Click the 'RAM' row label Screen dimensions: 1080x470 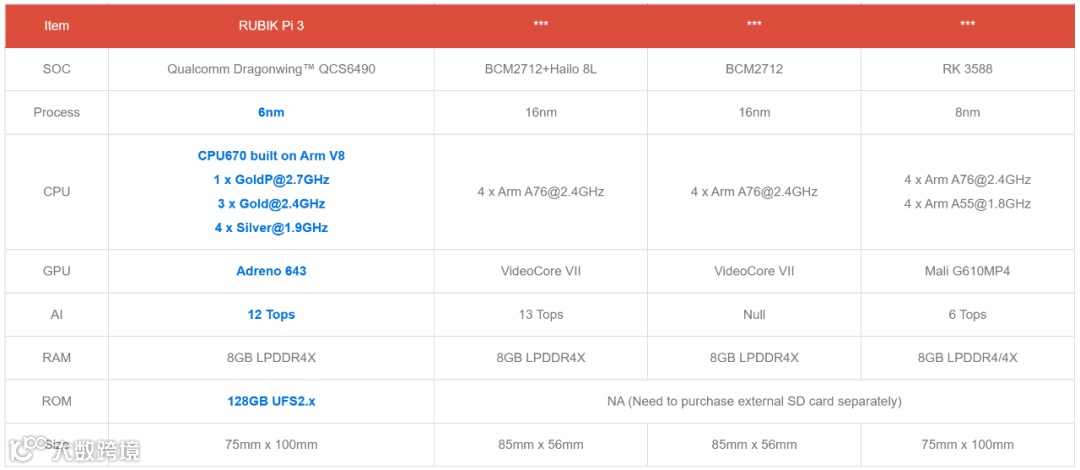click(56, 358)
